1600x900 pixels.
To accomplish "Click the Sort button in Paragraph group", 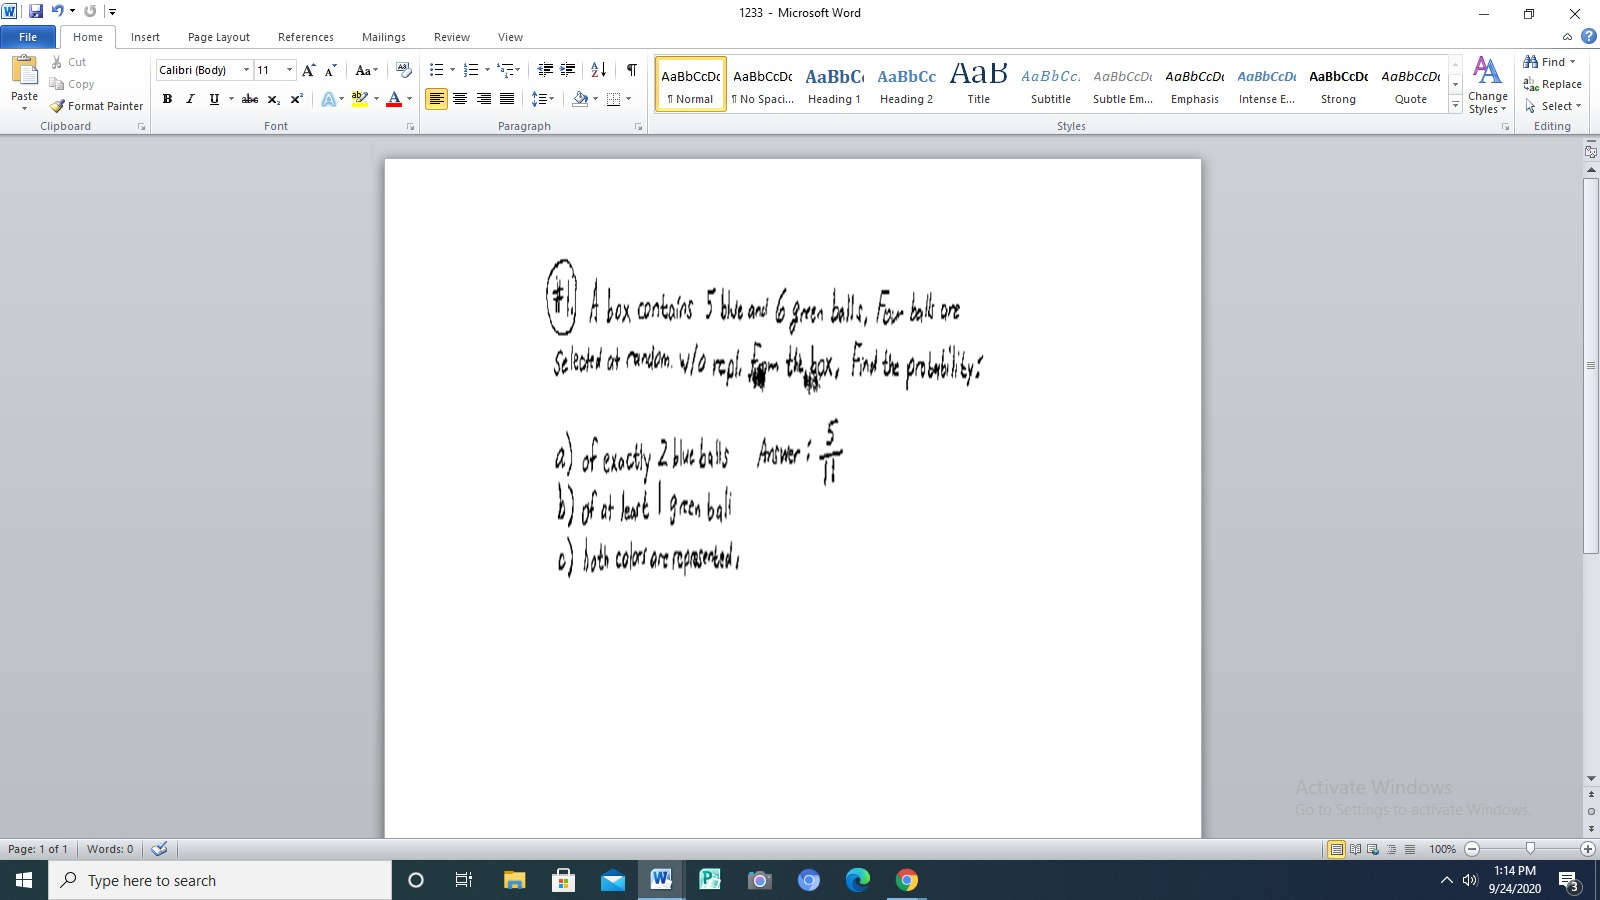I will [x=600, y=70].
